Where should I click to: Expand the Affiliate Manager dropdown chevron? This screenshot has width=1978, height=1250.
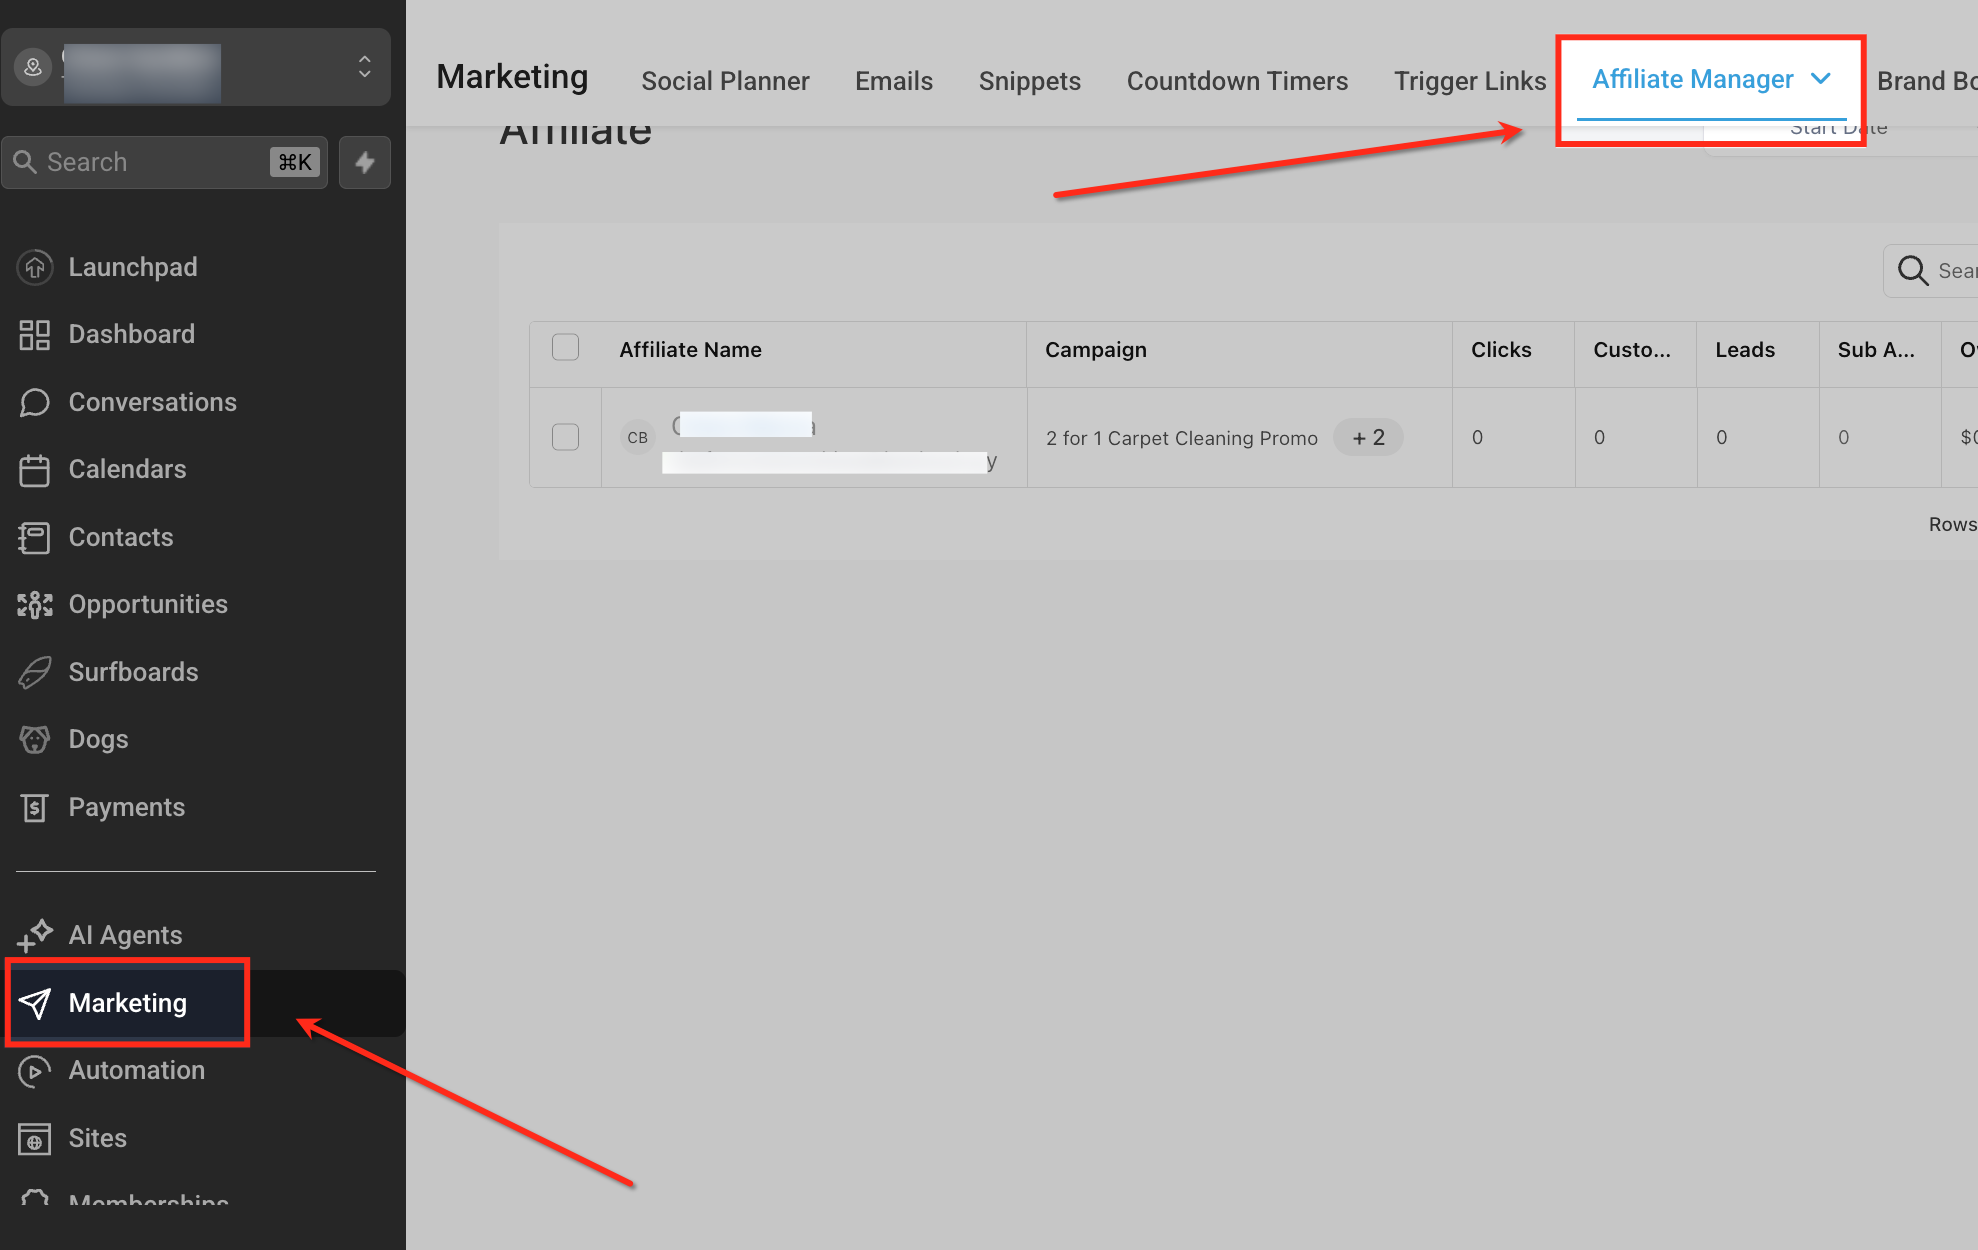1821,79
